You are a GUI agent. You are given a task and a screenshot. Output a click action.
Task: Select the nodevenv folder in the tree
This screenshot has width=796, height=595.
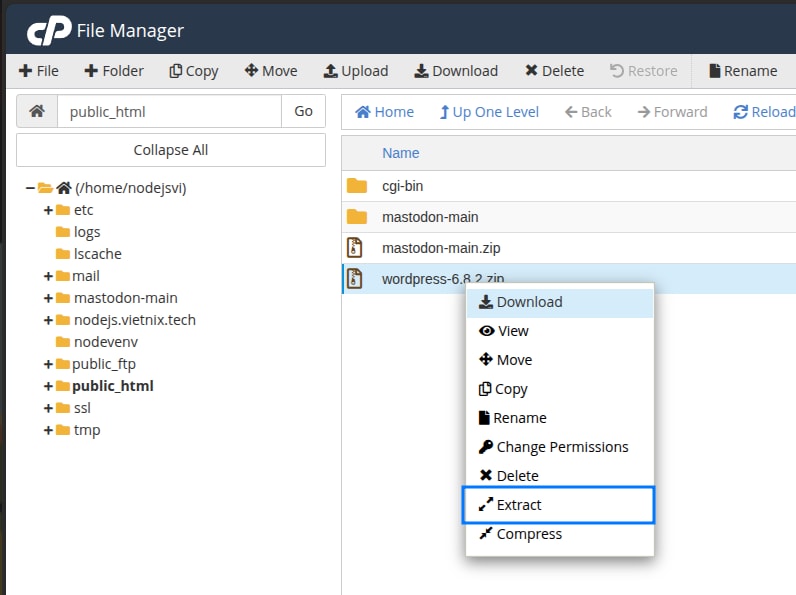[106, 342]
